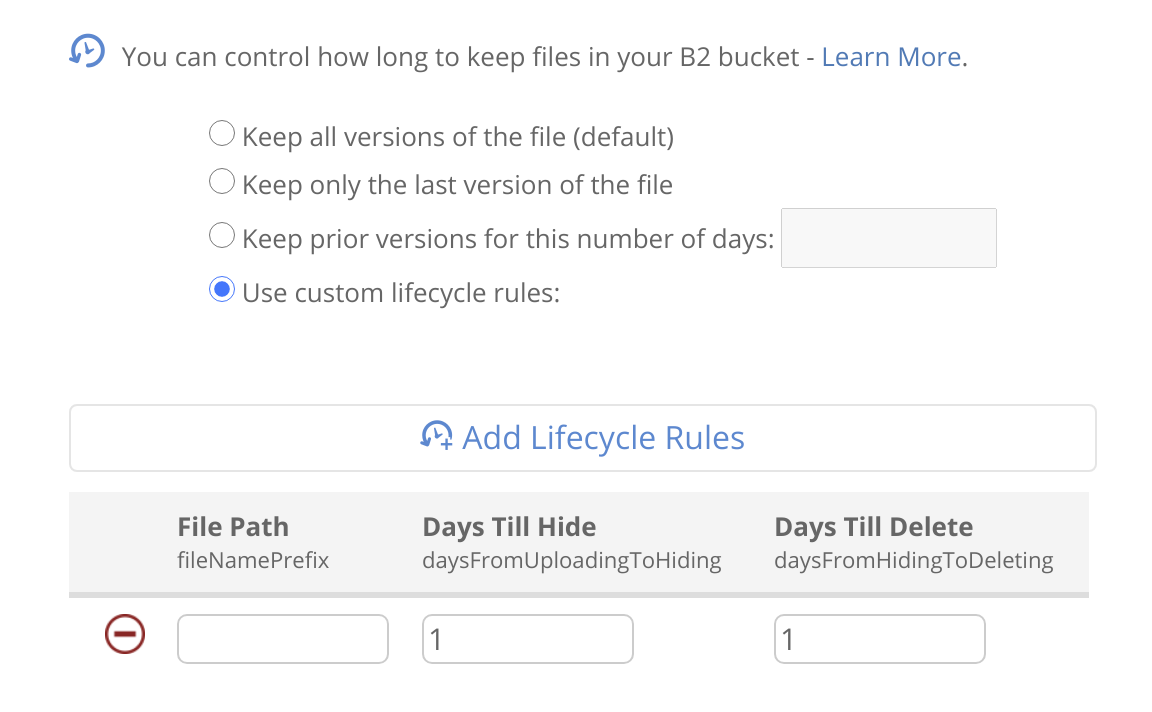Click the Days Till Hide column header
This screenshot has width=1152, height=712.
509,527
